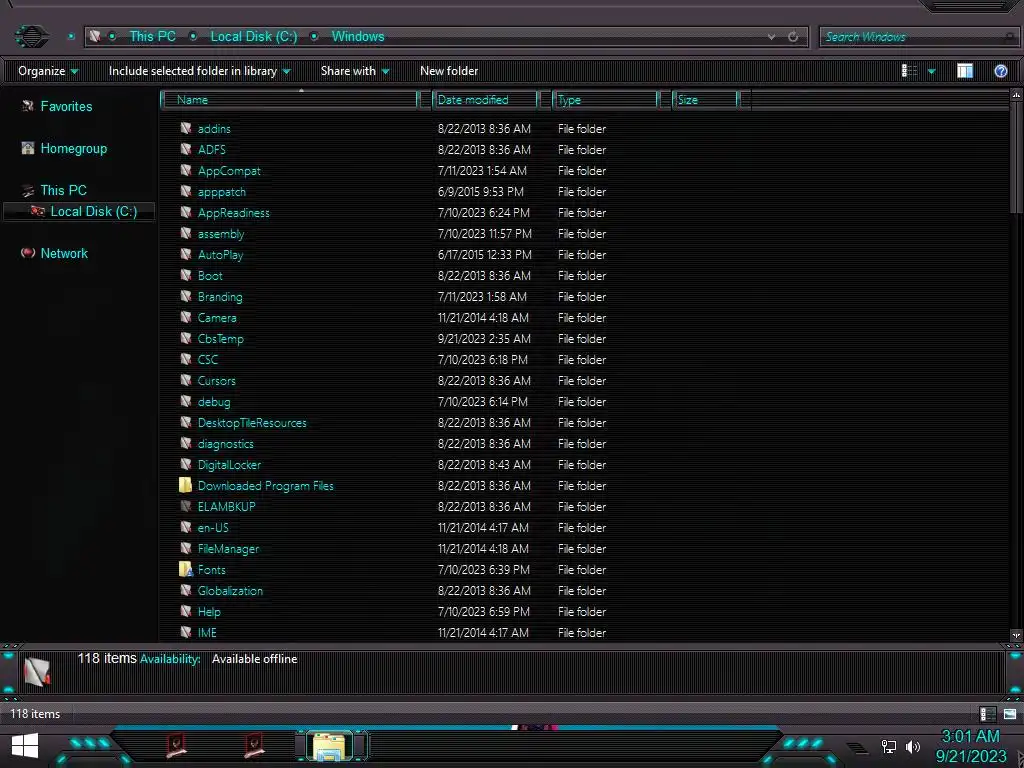Open Include selected folder in library menu

199,71
